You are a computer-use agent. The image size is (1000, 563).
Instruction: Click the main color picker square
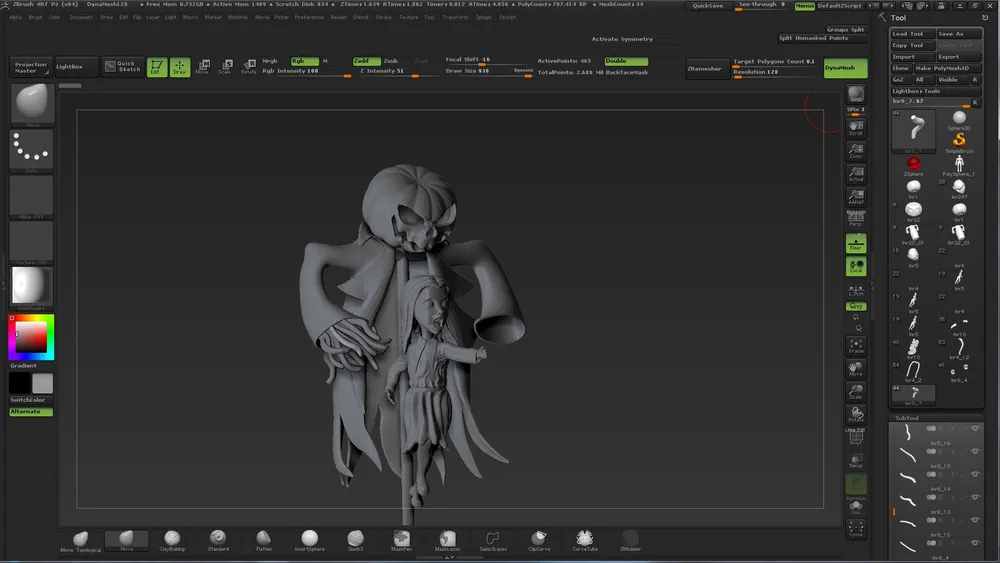point(31,337)
